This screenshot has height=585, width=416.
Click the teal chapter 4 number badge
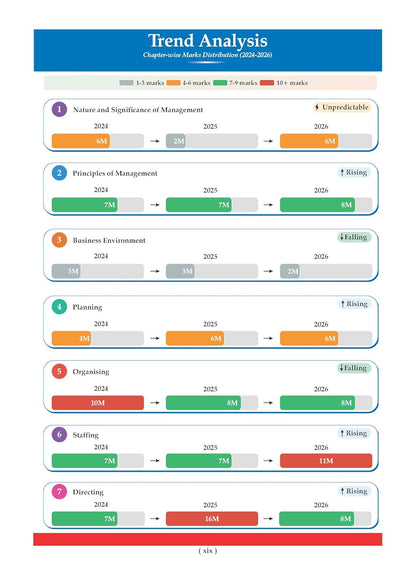click(59, 307)
